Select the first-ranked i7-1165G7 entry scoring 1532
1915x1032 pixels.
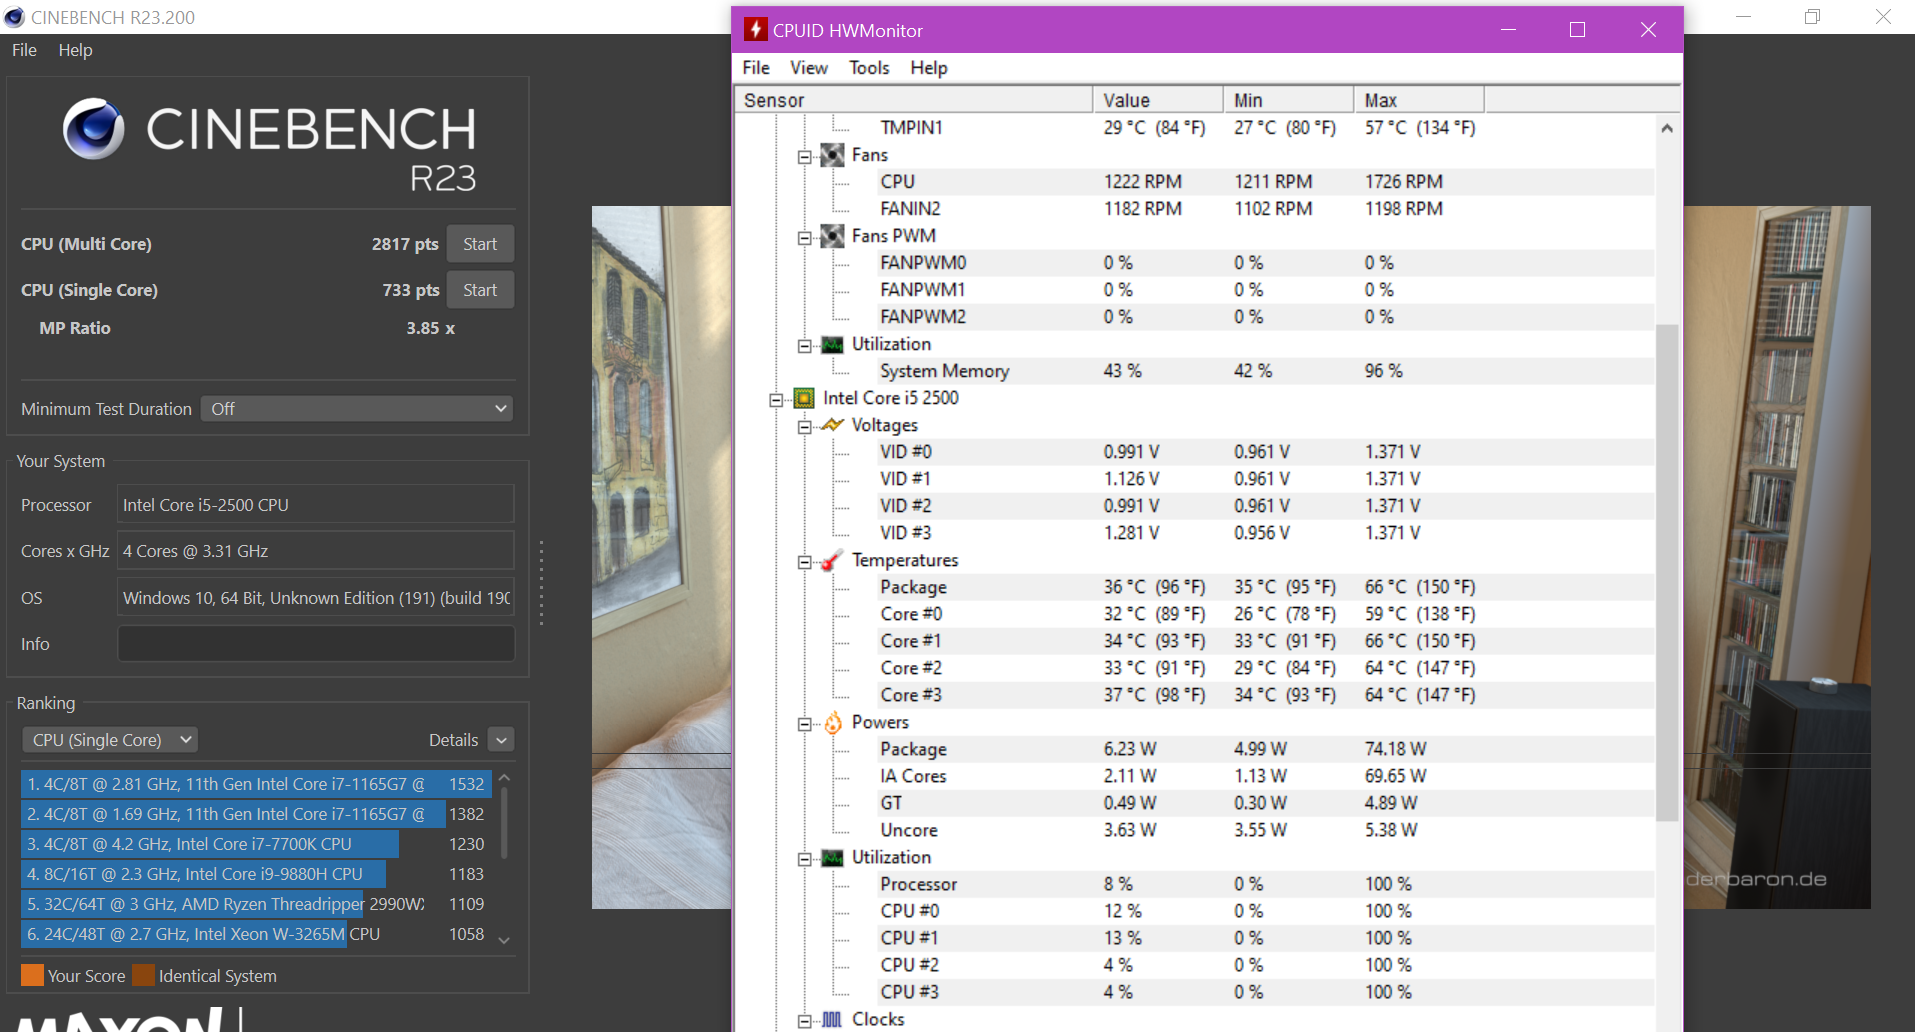pyautogui.click(x=256, y=784)
